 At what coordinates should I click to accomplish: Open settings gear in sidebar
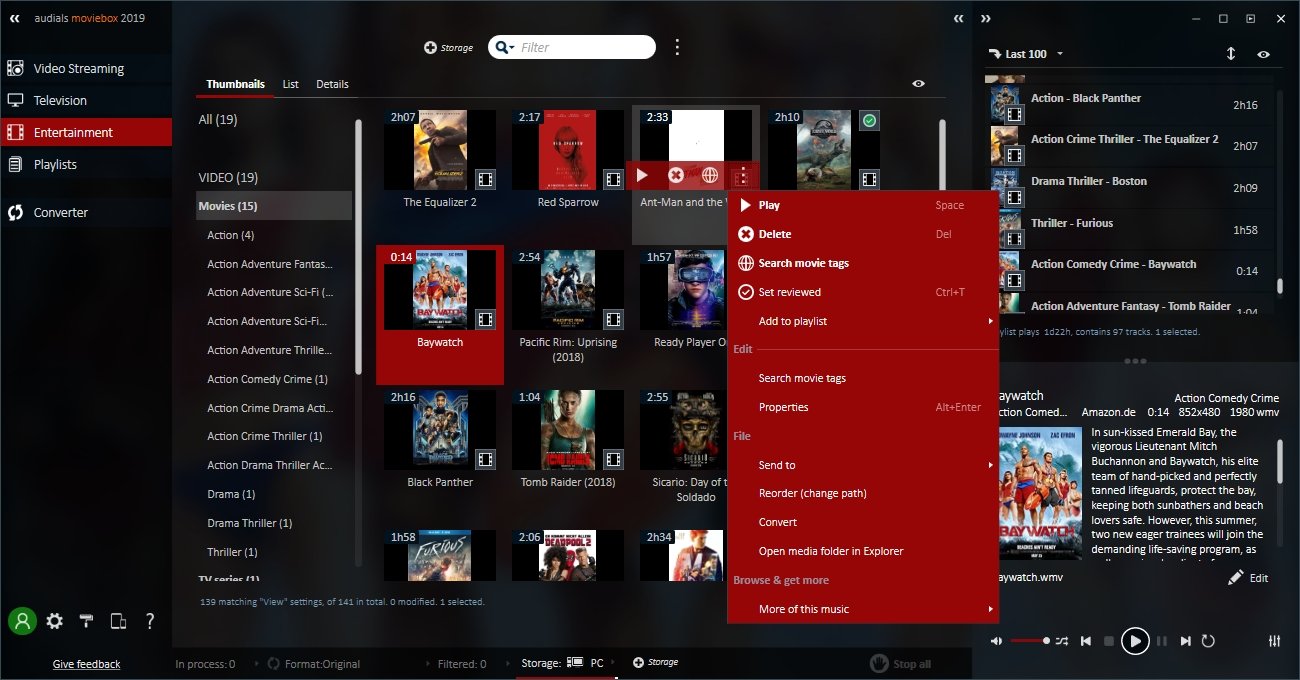55,621
